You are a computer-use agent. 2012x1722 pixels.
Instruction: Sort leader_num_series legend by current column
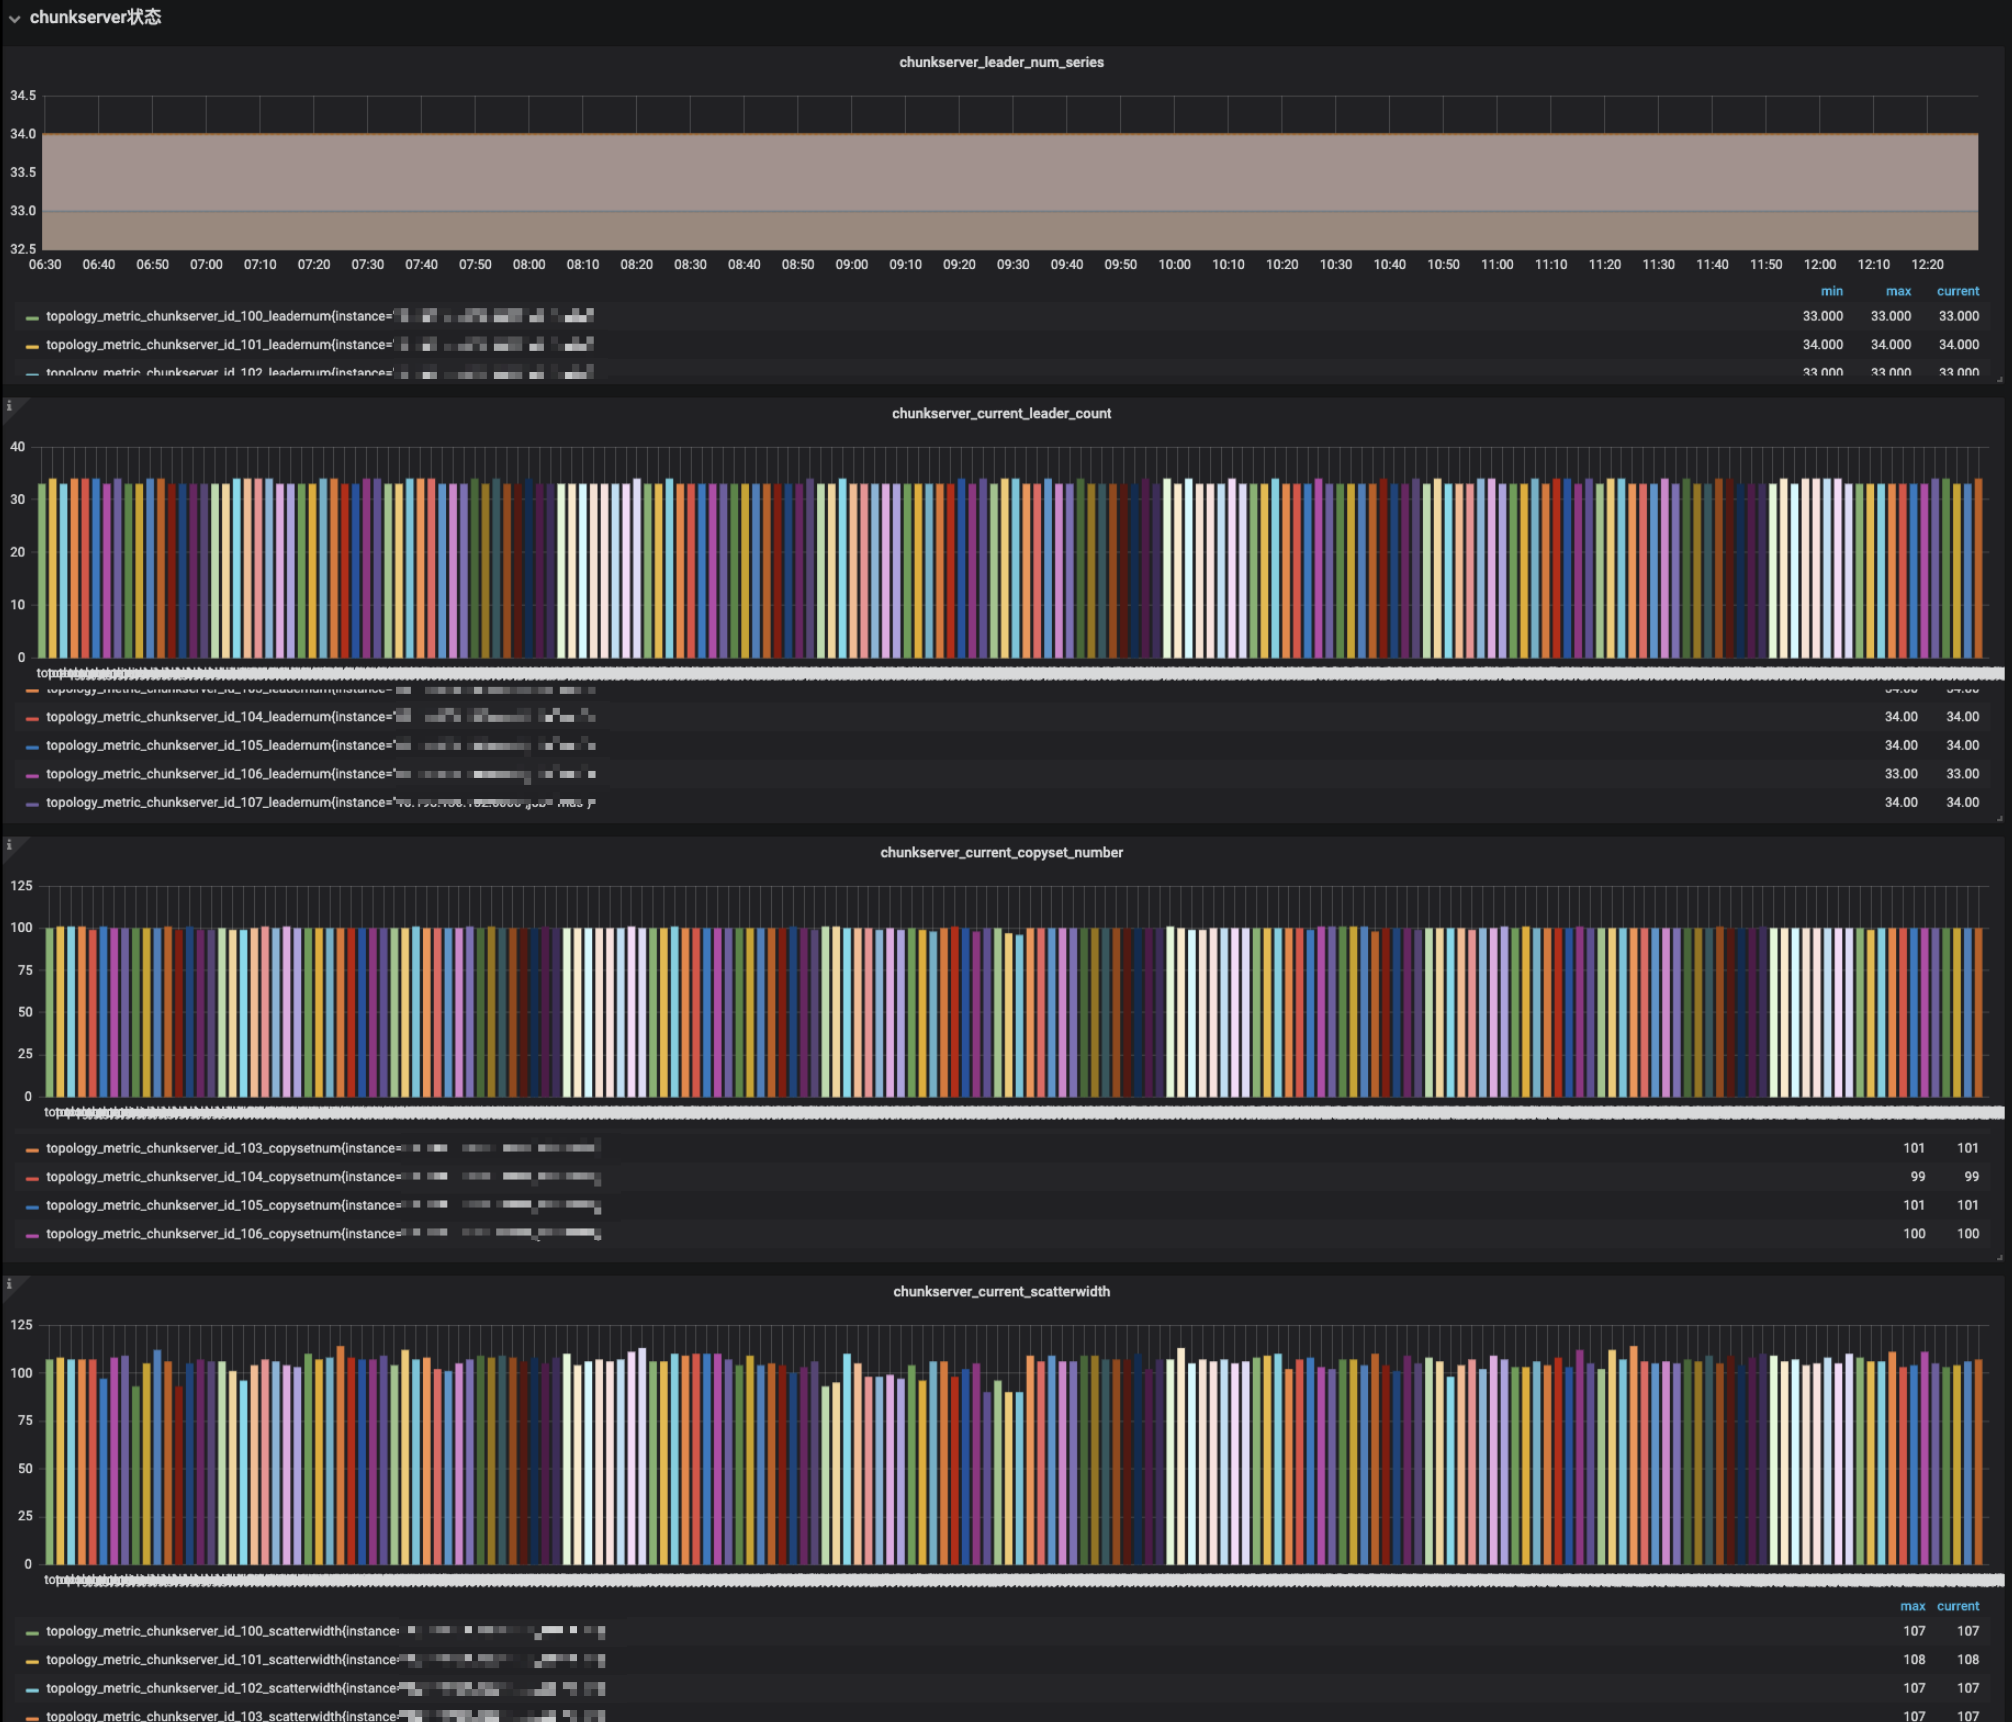click(x=1957, y=291)
